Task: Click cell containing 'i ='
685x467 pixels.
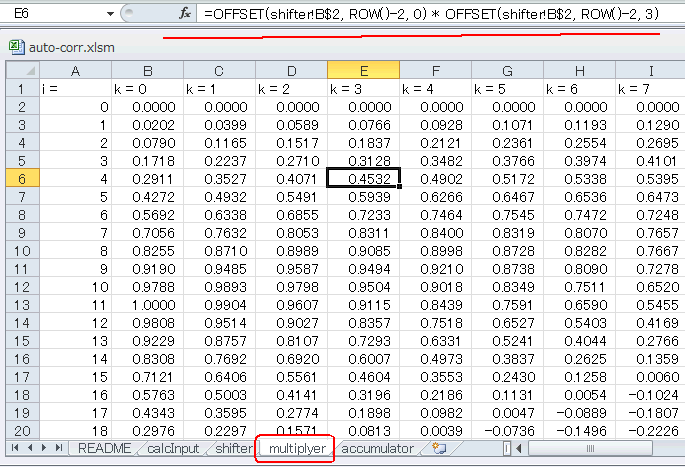Action: [x=76, y=89]
